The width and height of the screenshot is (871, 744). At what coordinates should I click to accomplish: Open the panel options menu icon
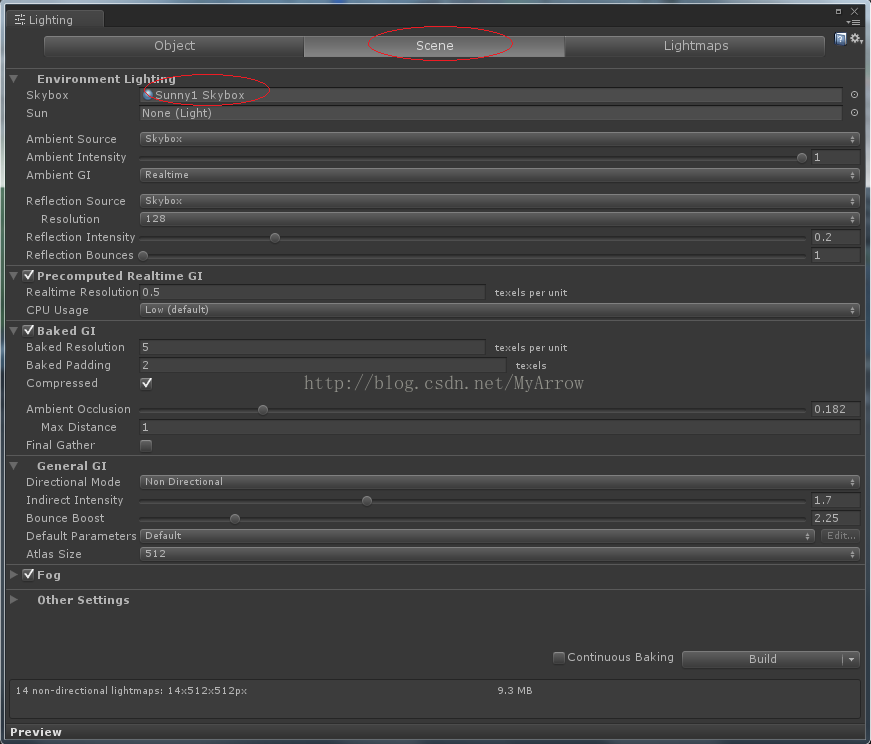coord(853,21)
